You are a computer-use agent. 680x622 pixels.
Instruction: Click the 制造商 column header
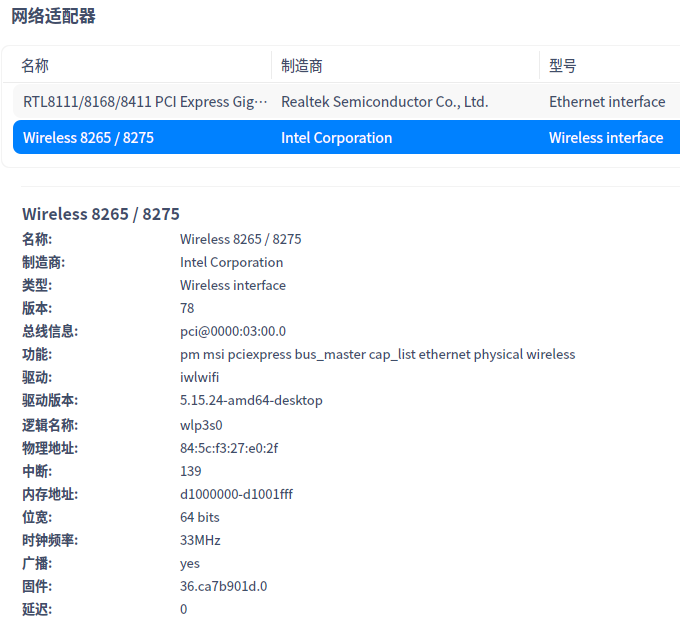pos(301,66)
